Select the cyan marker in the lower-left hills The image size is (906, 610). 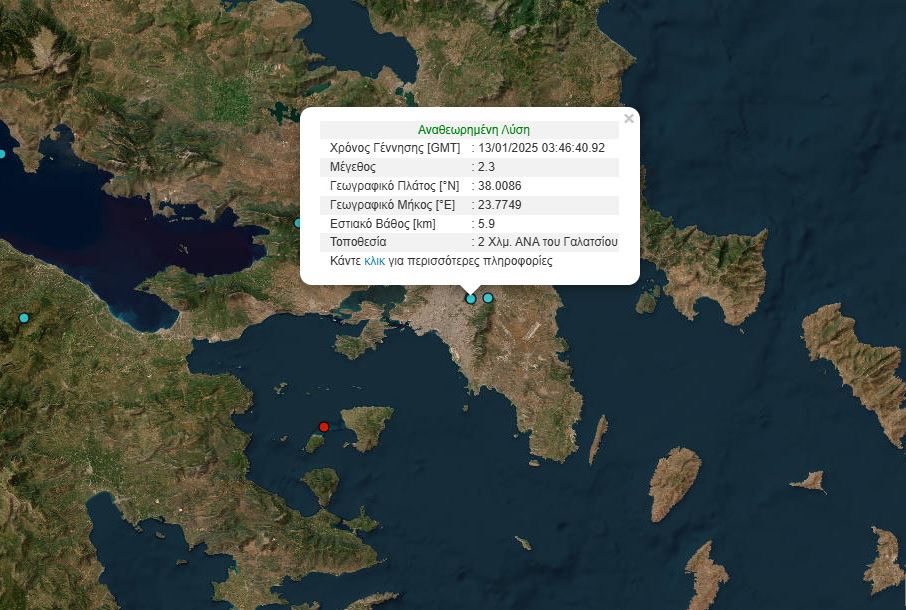[25, 318]
